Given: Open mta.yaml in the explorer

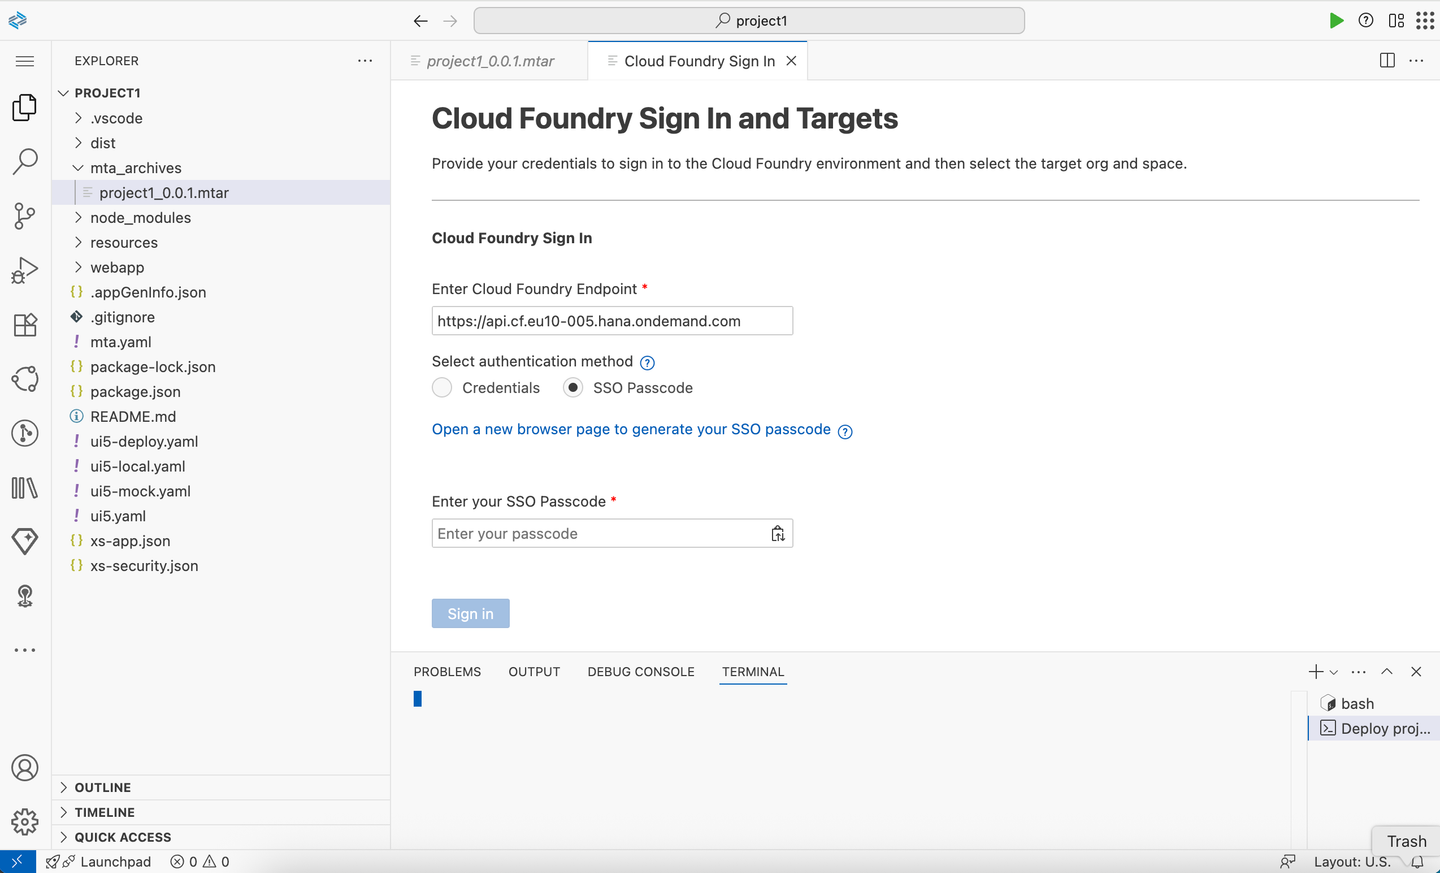Looking at the screenshot, I should pos(221,342).
